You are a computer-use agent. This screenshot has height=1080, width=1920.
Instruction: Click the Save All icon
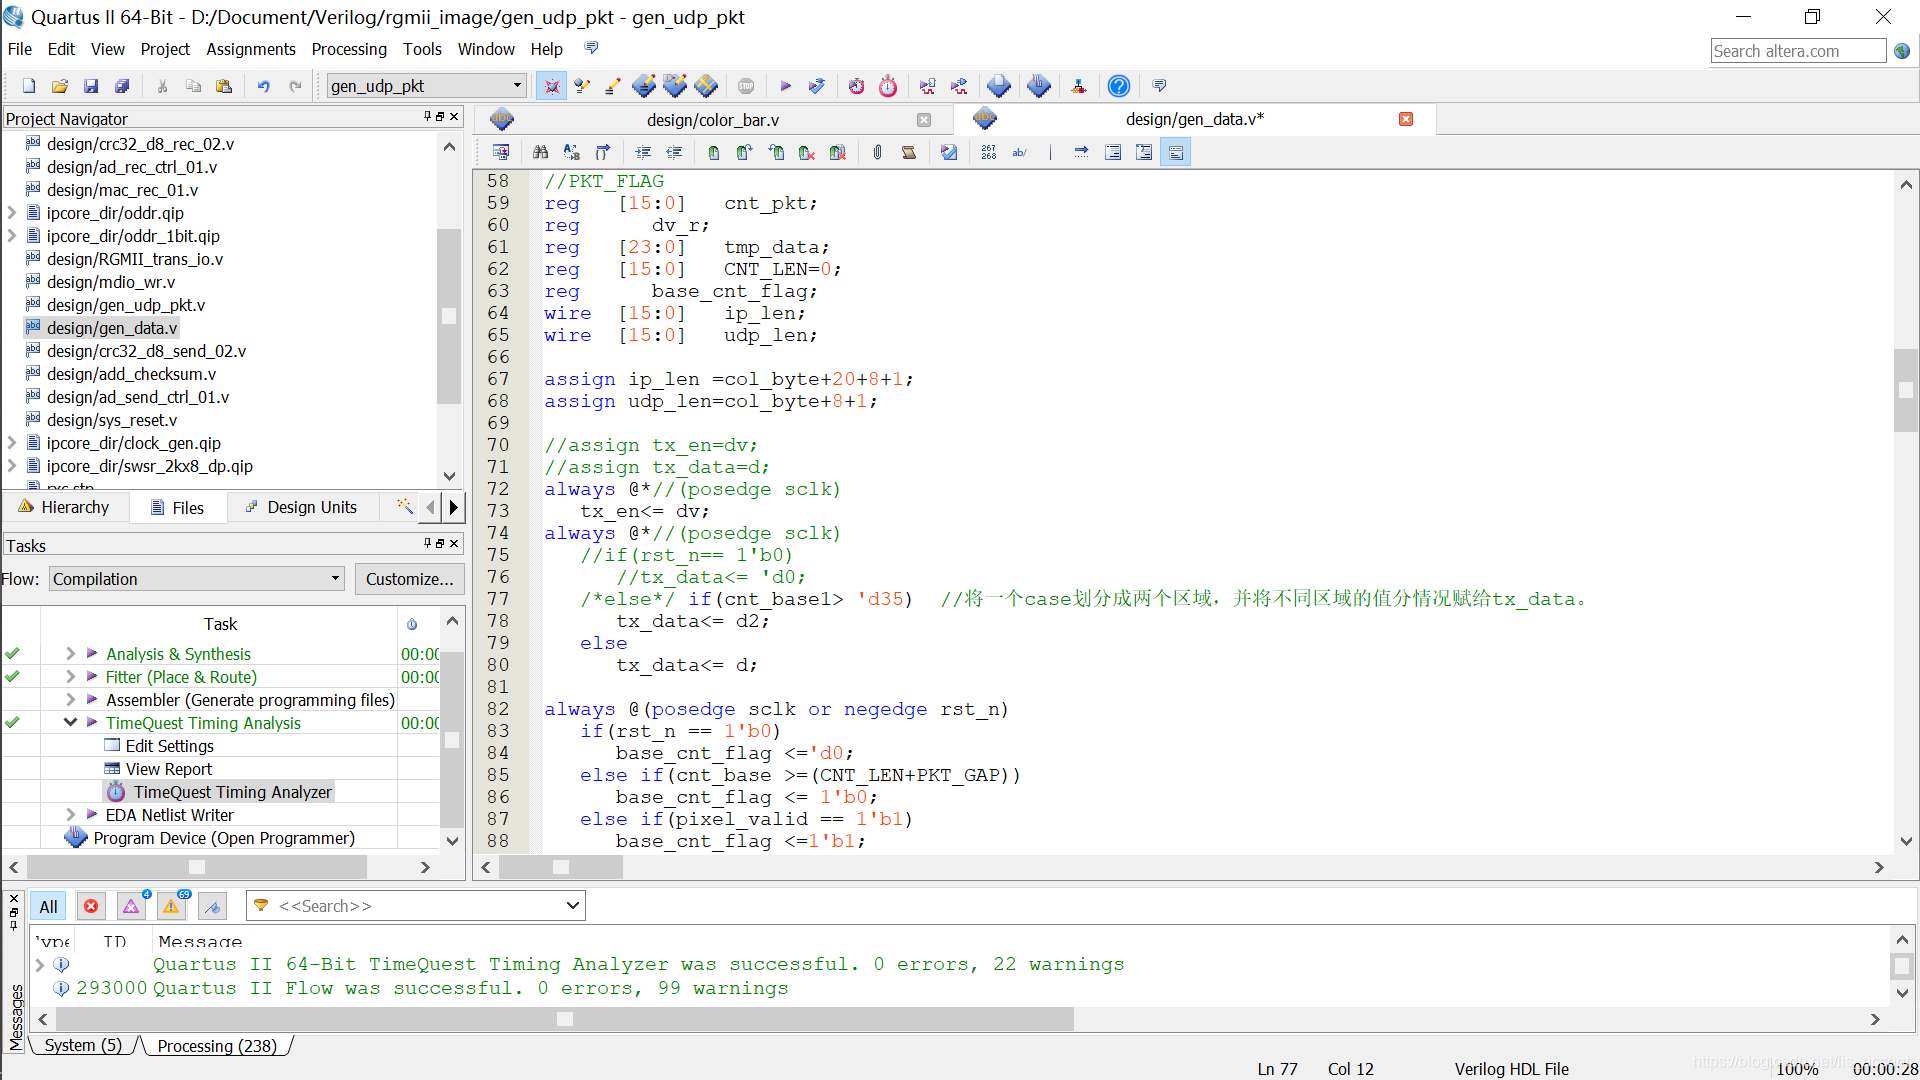coord(122,86)
